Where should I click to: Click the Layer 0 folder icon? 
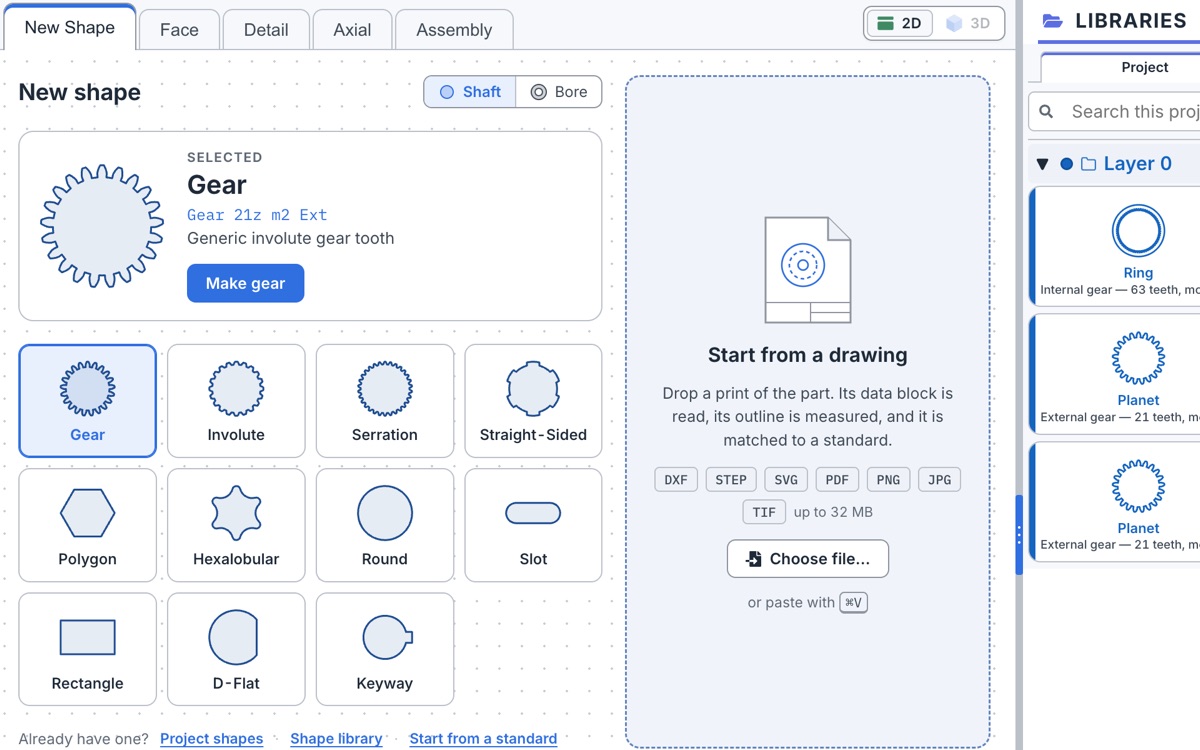1088,164
